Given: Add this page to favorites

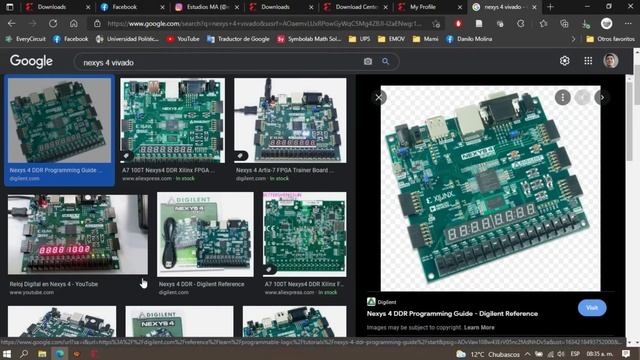Looking at the screenshot, I should coord(436,24).
